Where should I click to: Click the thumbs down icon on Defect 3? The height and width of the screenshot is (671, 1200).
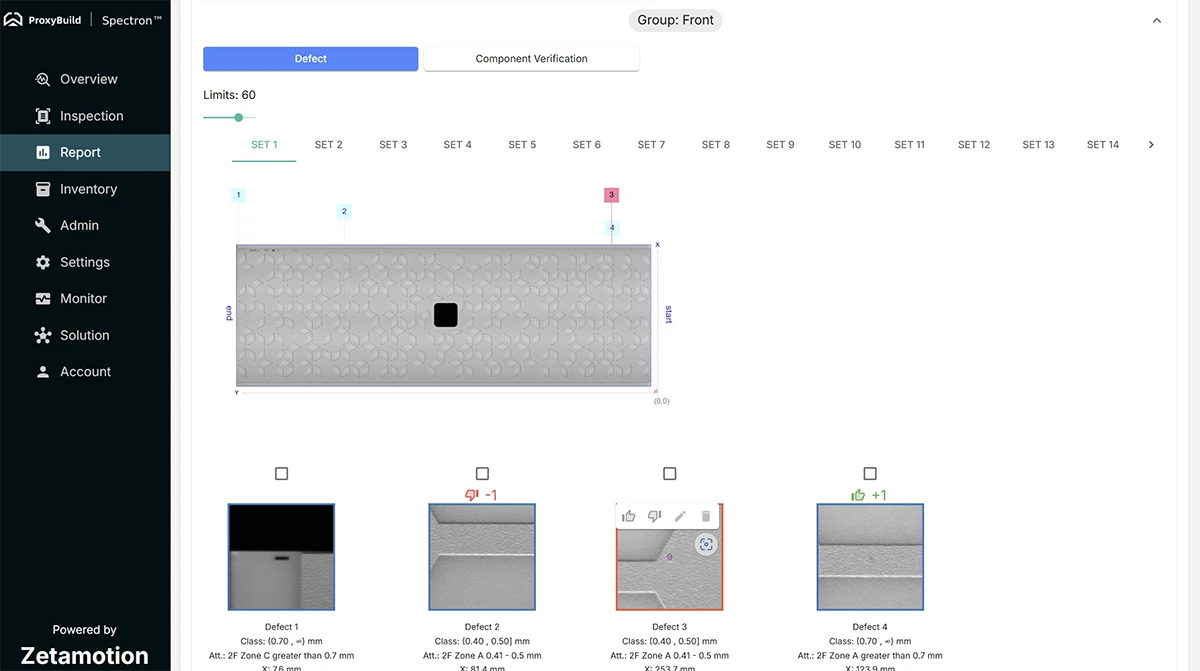(x=655, y=516)
